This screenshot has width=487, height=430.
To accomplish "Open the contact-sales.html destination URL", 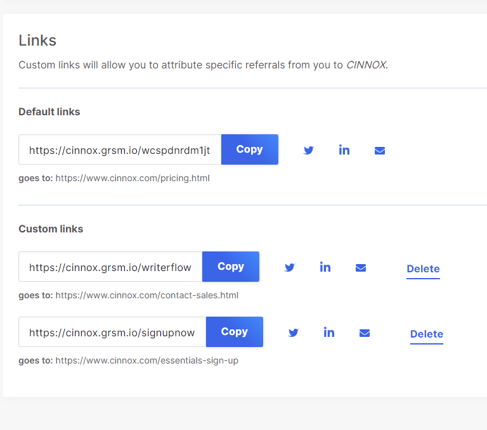I will (147, 295).
